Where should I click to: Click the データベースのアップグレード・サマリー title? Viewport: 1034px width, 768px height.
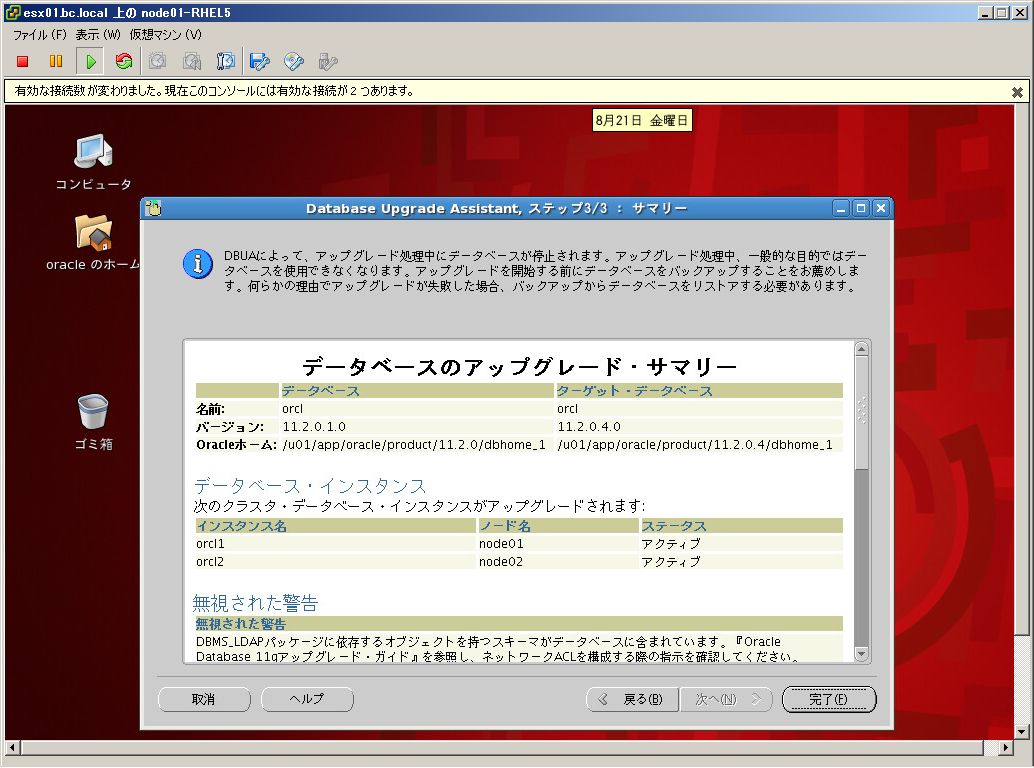tap(520, 367)
